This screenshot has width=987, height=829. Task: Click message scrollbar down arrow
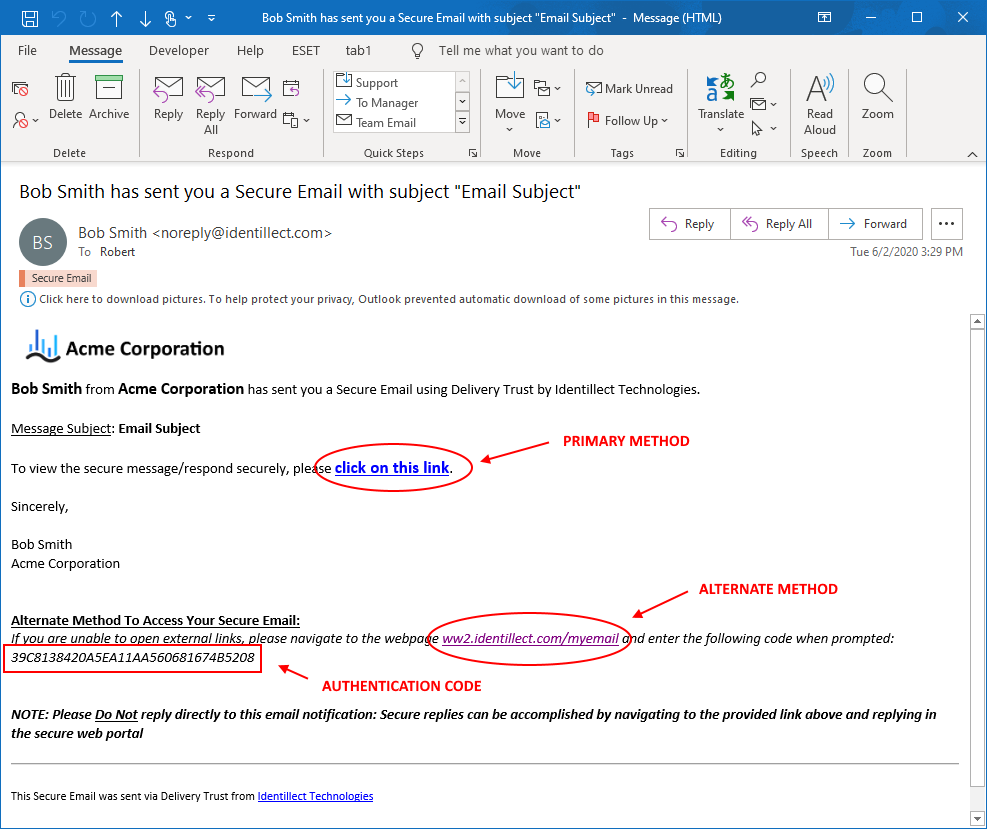point(977,819)
